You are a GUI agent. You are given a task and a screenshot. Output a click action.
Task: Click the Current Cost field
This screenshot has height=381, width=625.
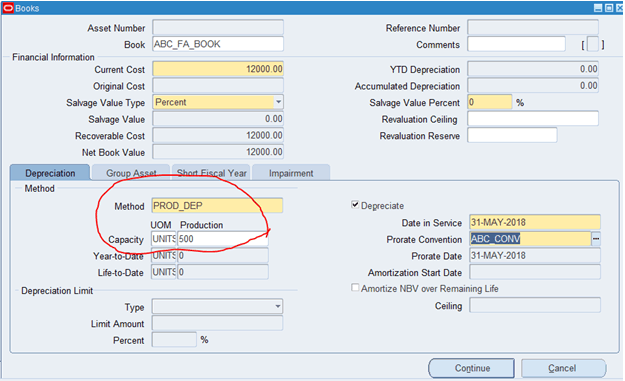click(218, 69)
